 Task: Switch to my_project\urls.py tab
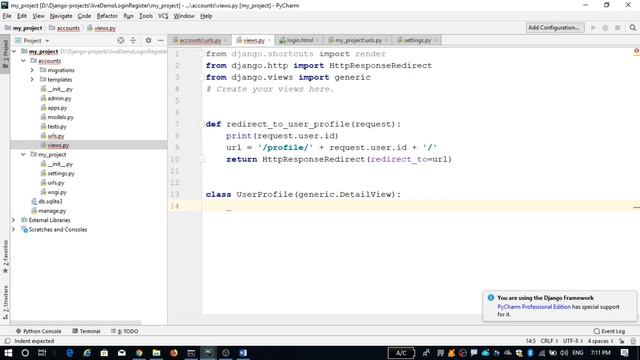358,40
